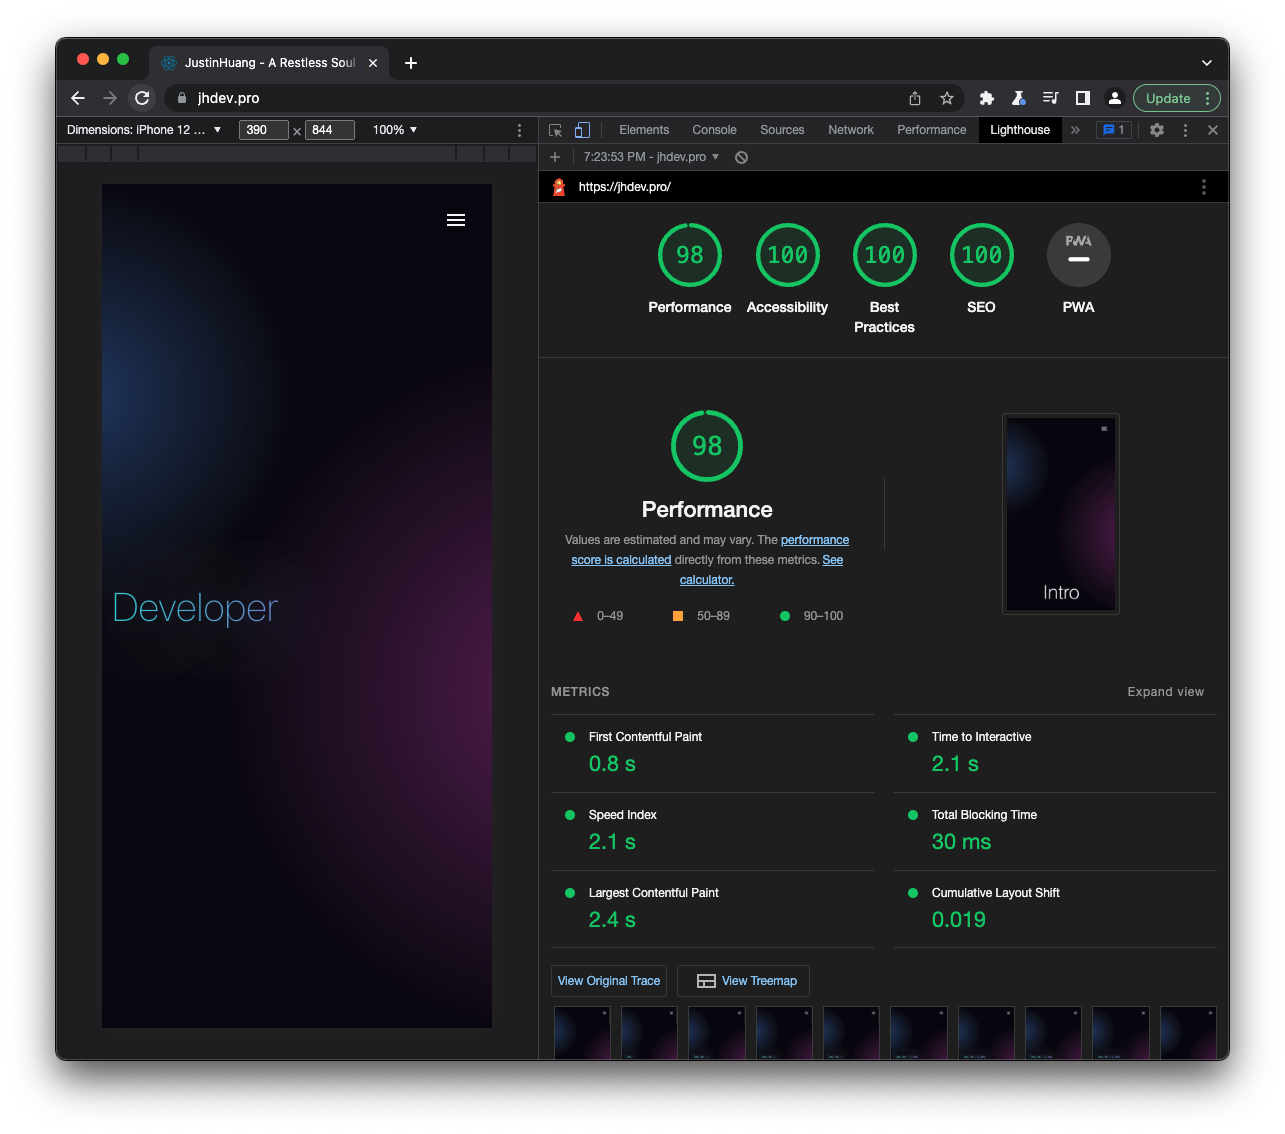Open device toolbar more options menu
1285x1134 pixels.
point(519,130)
